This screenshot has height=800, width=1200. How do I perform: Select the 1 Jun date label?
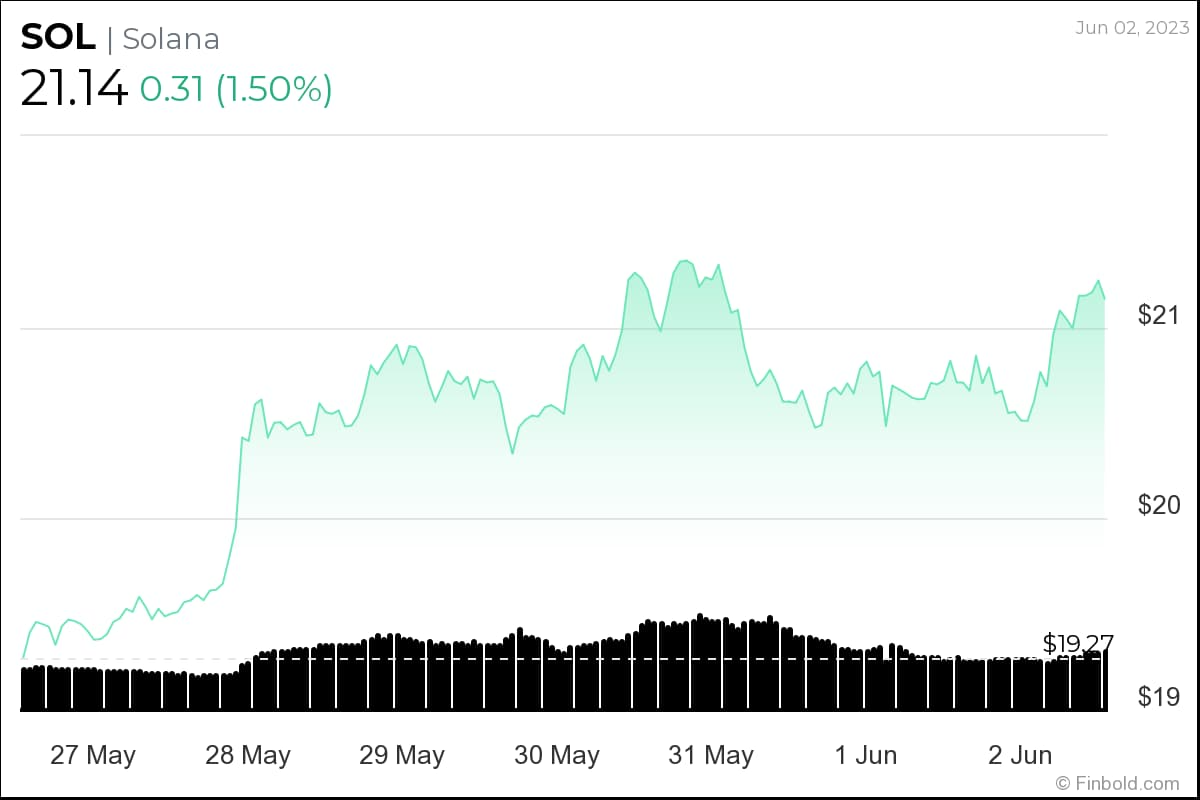pos(866,755)
